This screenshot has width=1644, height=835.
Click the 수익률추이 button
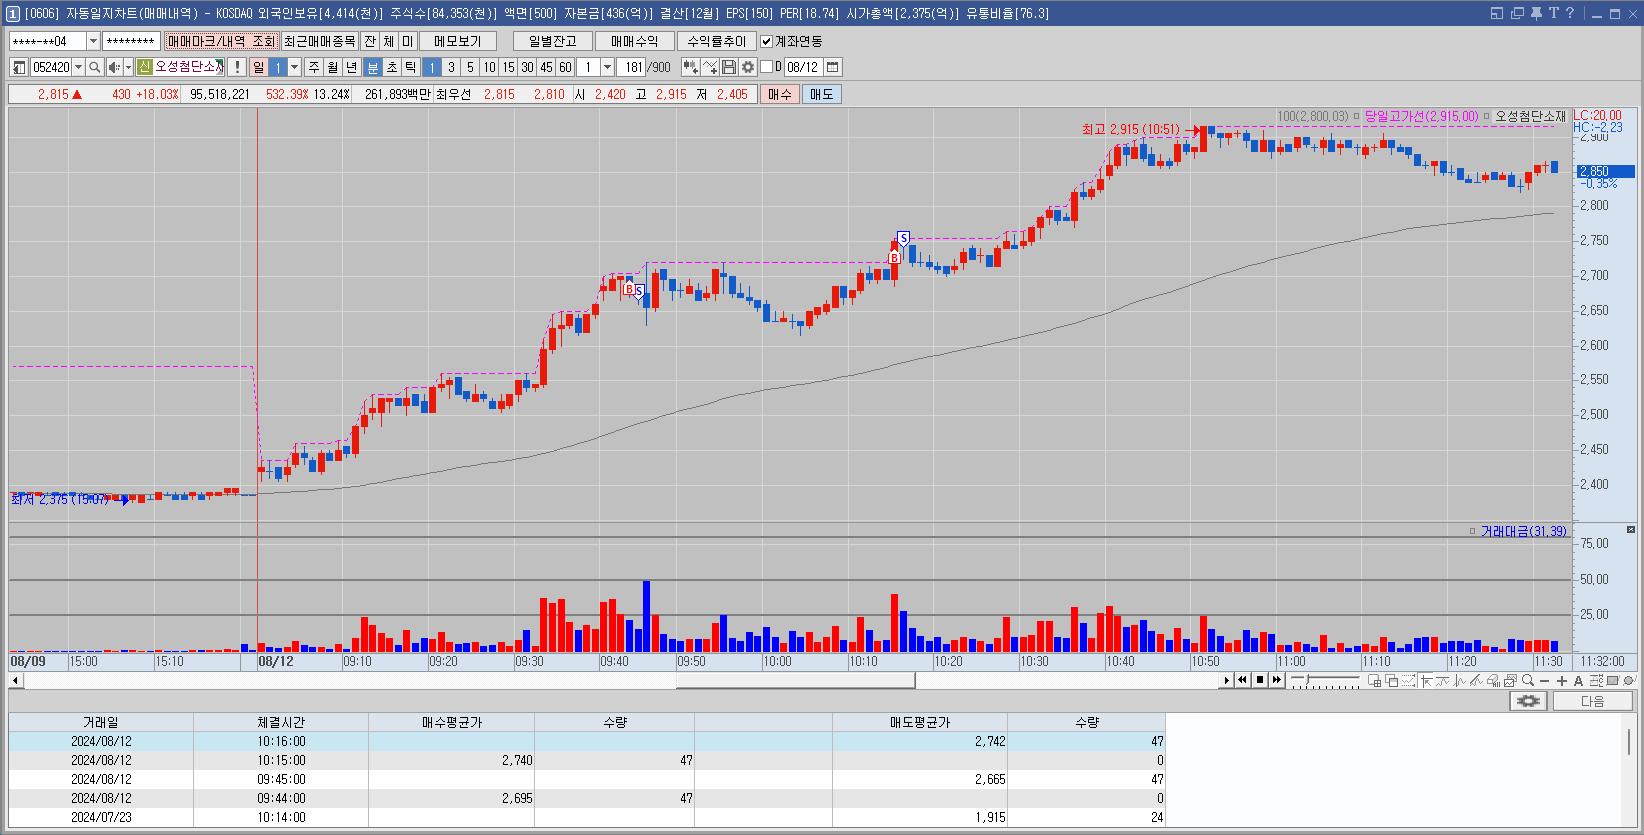tap(716, 41)
